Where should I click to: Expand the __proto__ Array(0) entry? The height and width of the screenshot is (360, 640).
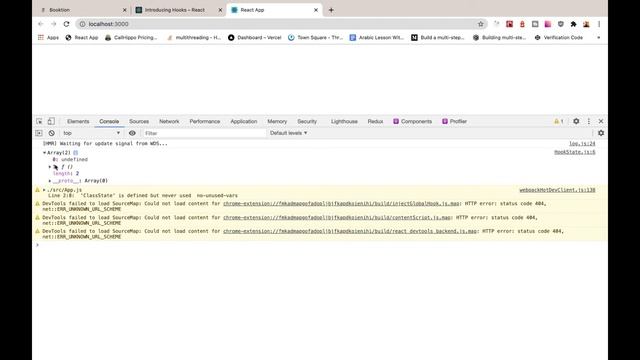50,181
